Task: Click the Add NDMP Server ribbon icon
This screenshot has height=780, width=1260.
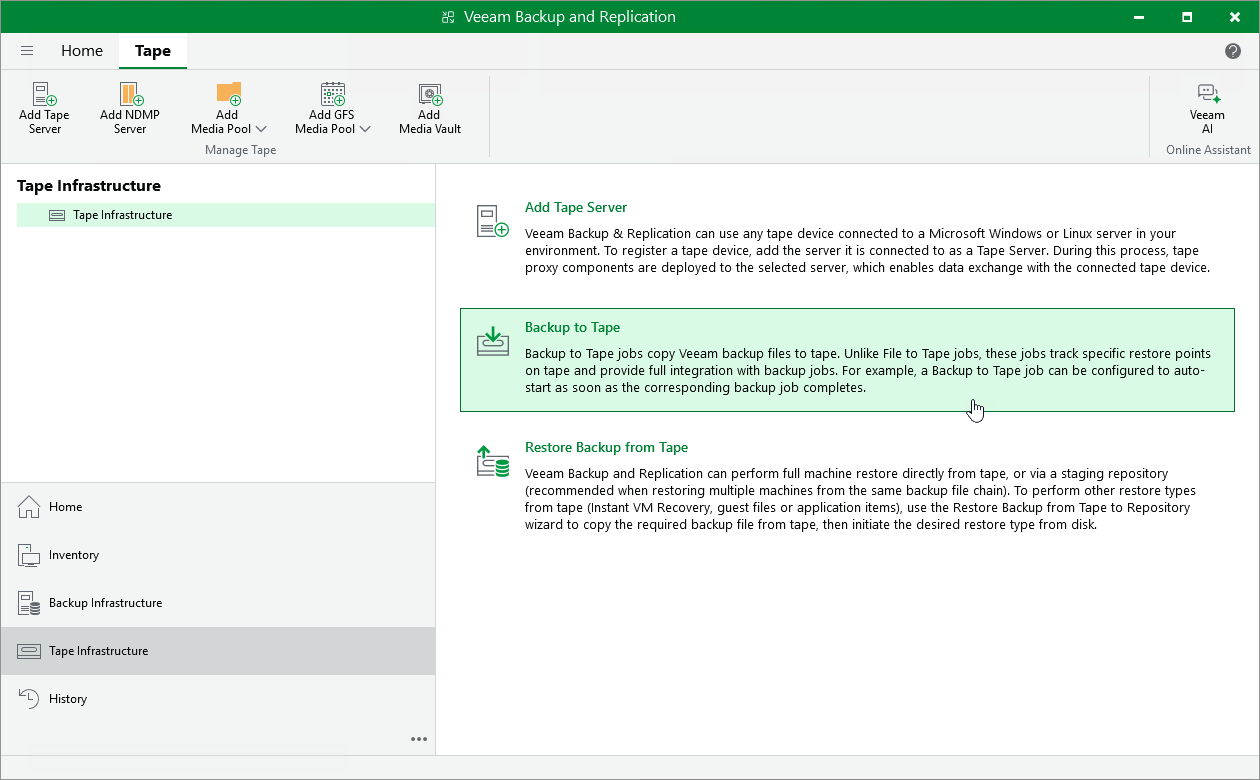Action: coord(130,95)
